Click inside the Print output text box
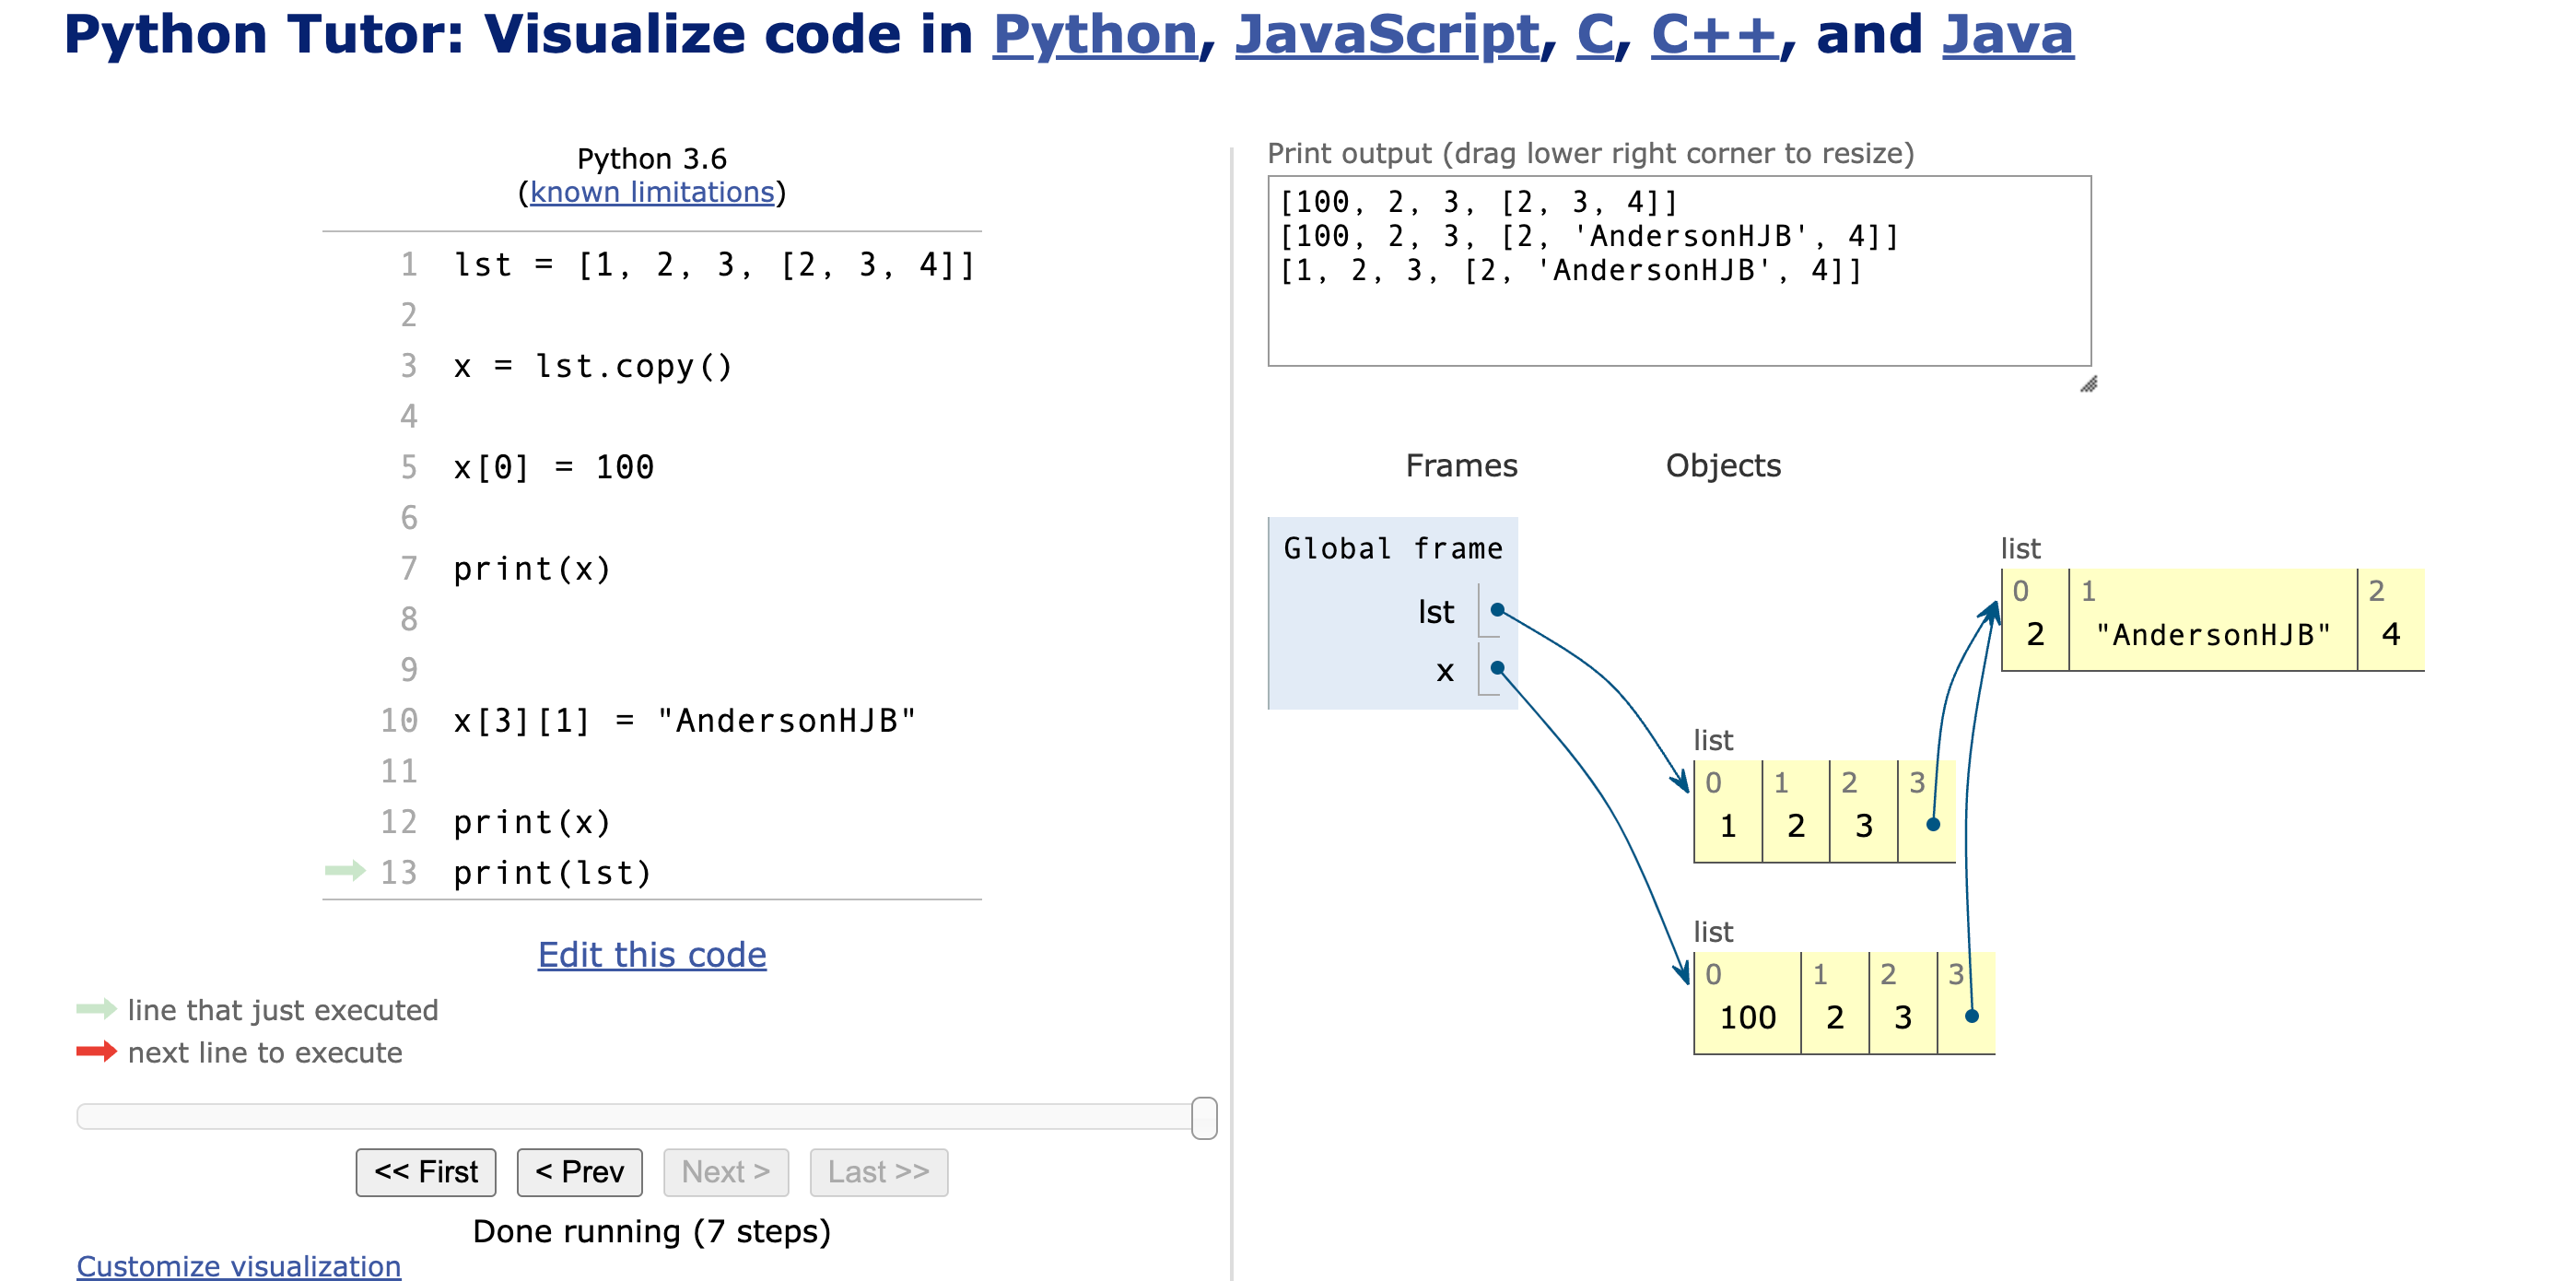 click(x=1679, y=271)
